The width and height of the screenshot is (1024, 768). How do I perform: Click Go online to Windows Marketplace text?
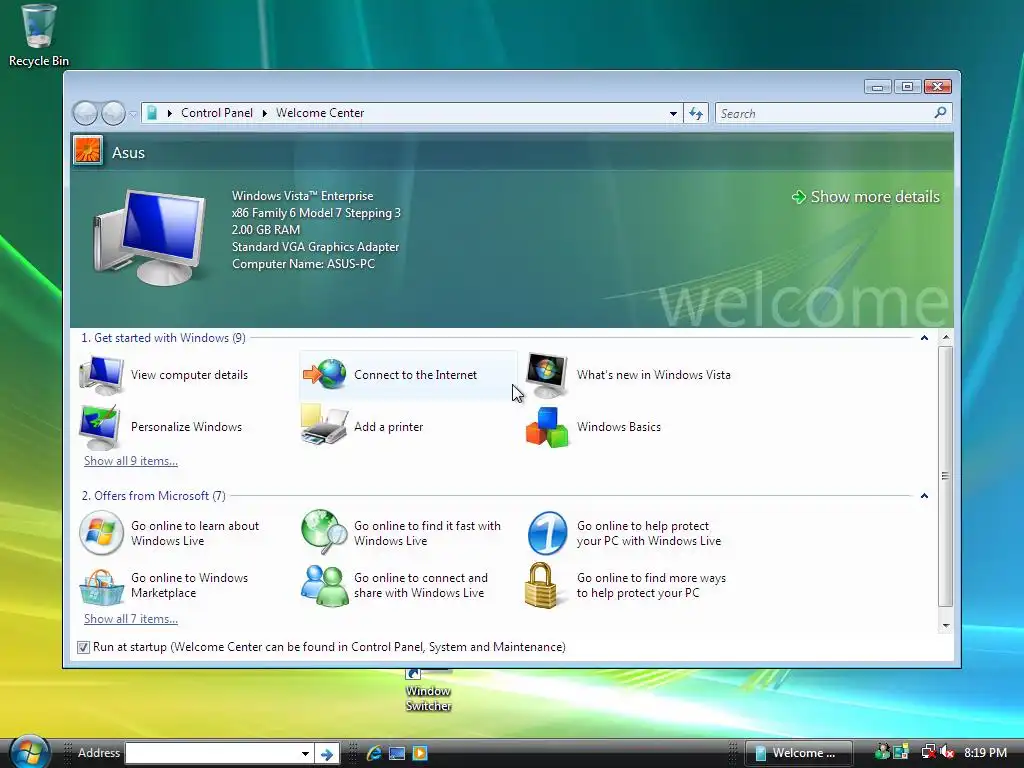click(189, 585)
